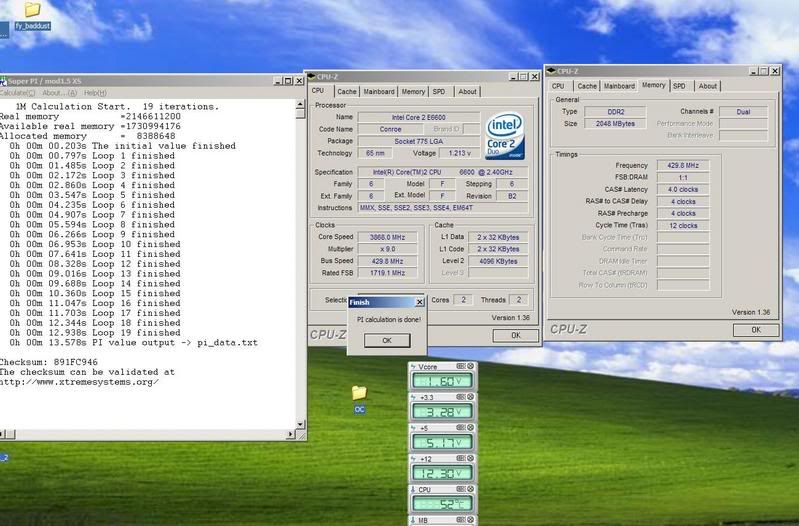Close the Vcore voltage gauge

point(471,366)
